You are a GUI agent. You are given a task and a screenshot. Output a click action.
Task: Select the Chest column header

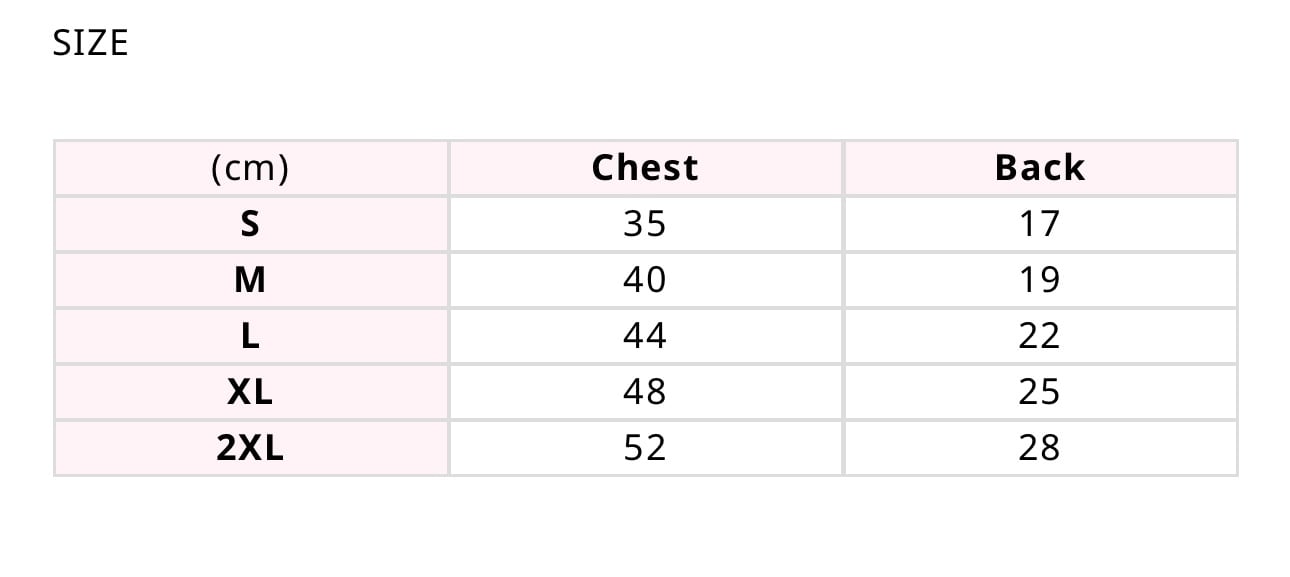(x=645, y=168)
